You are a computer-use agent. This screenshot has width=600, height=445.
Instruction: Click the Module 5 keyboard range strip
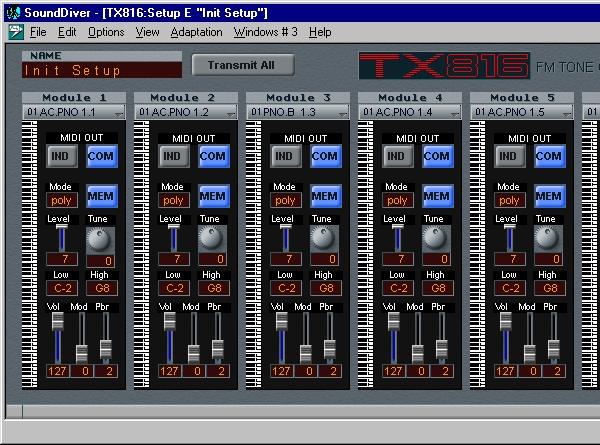point(478,254)
